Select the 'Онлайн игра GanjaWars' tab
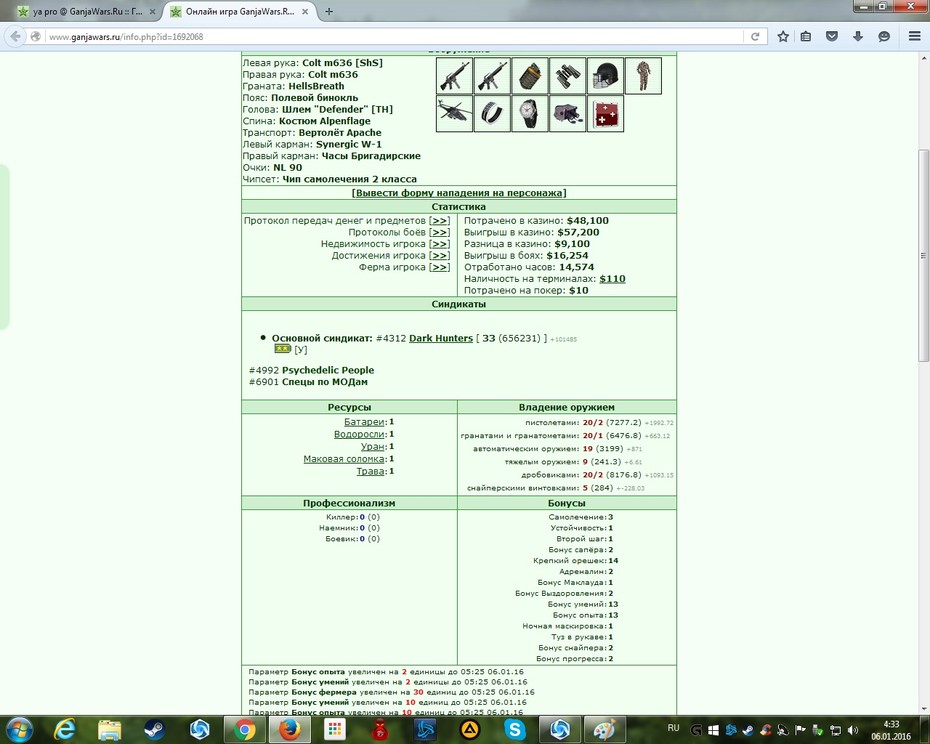The height and width of the screenshot is (744, 930). tap(240, 11)
